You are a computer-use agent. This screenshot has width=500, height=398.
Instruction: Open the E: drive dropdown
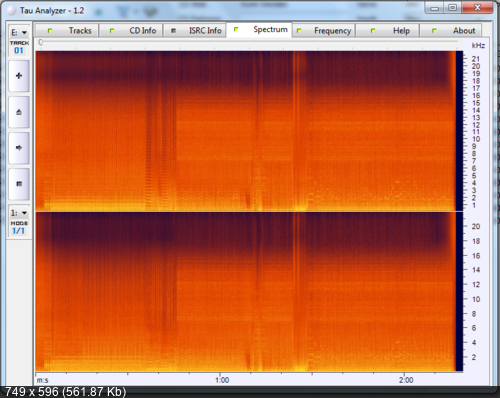tap(19, 32)
